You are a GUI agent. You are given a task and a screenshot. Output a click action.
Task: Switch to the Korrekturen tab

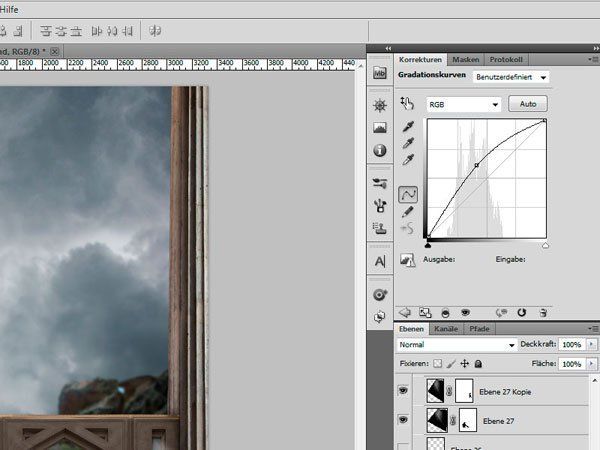(420, 59)
